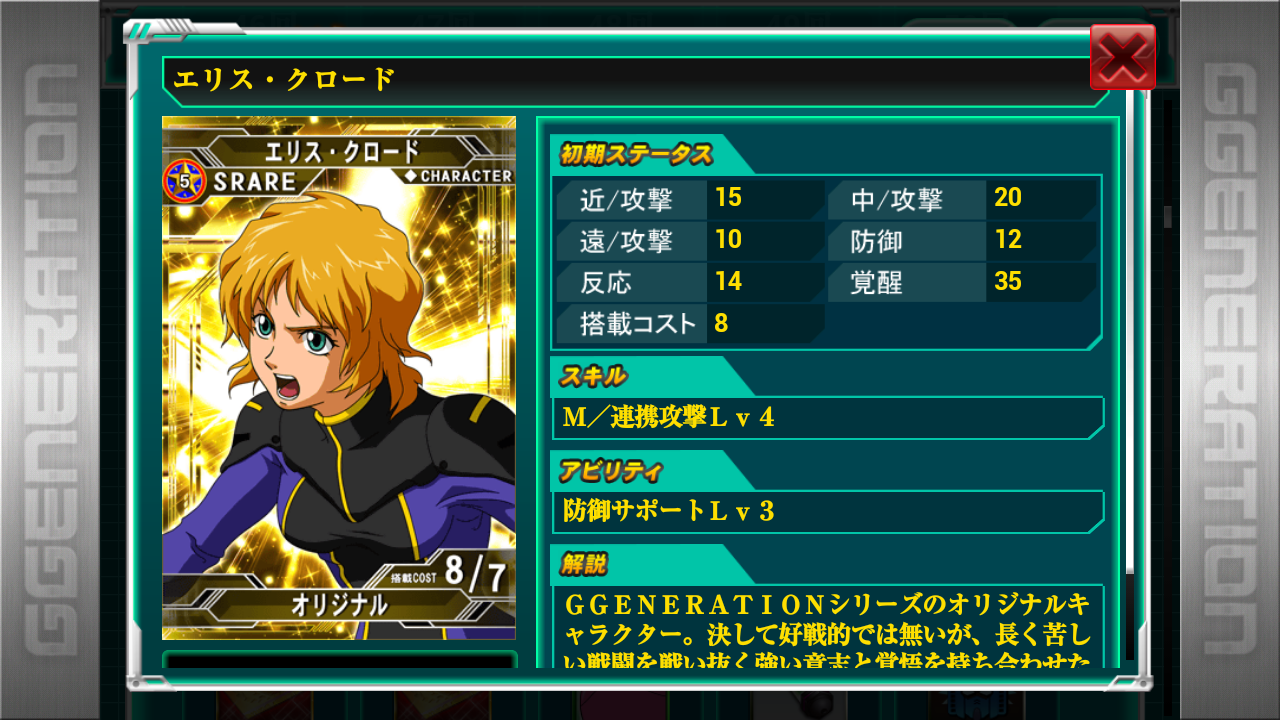Tap the CHARACTER type label on card
The image size is (1280, 720).
point(458,176)
